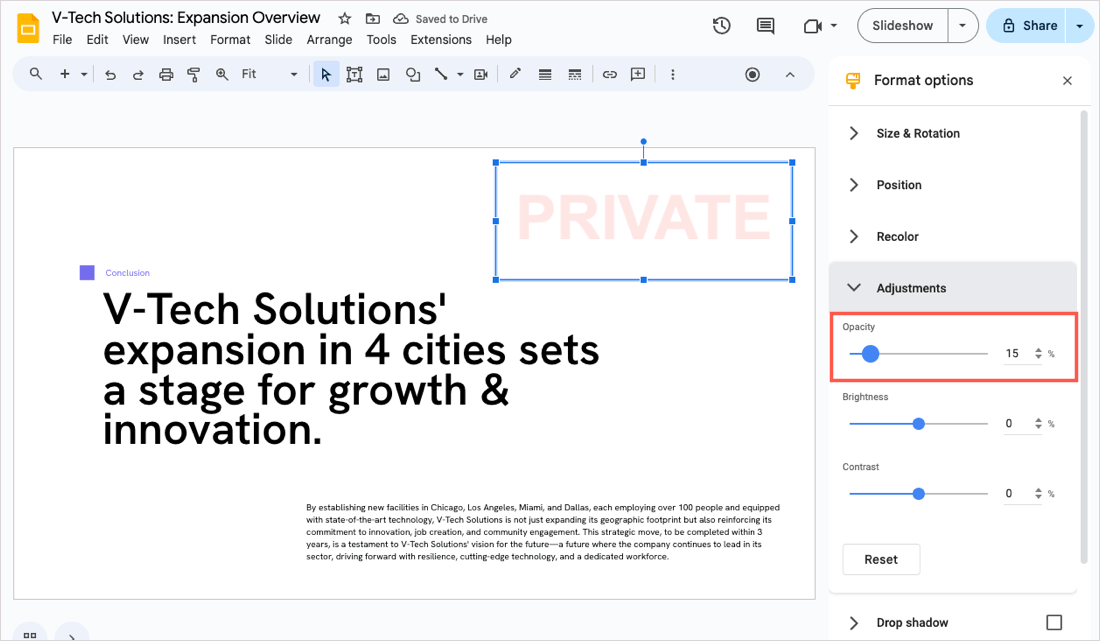Open the border dash options
Viewport: 1100px width, 641px height.
[x=575, y=74]
